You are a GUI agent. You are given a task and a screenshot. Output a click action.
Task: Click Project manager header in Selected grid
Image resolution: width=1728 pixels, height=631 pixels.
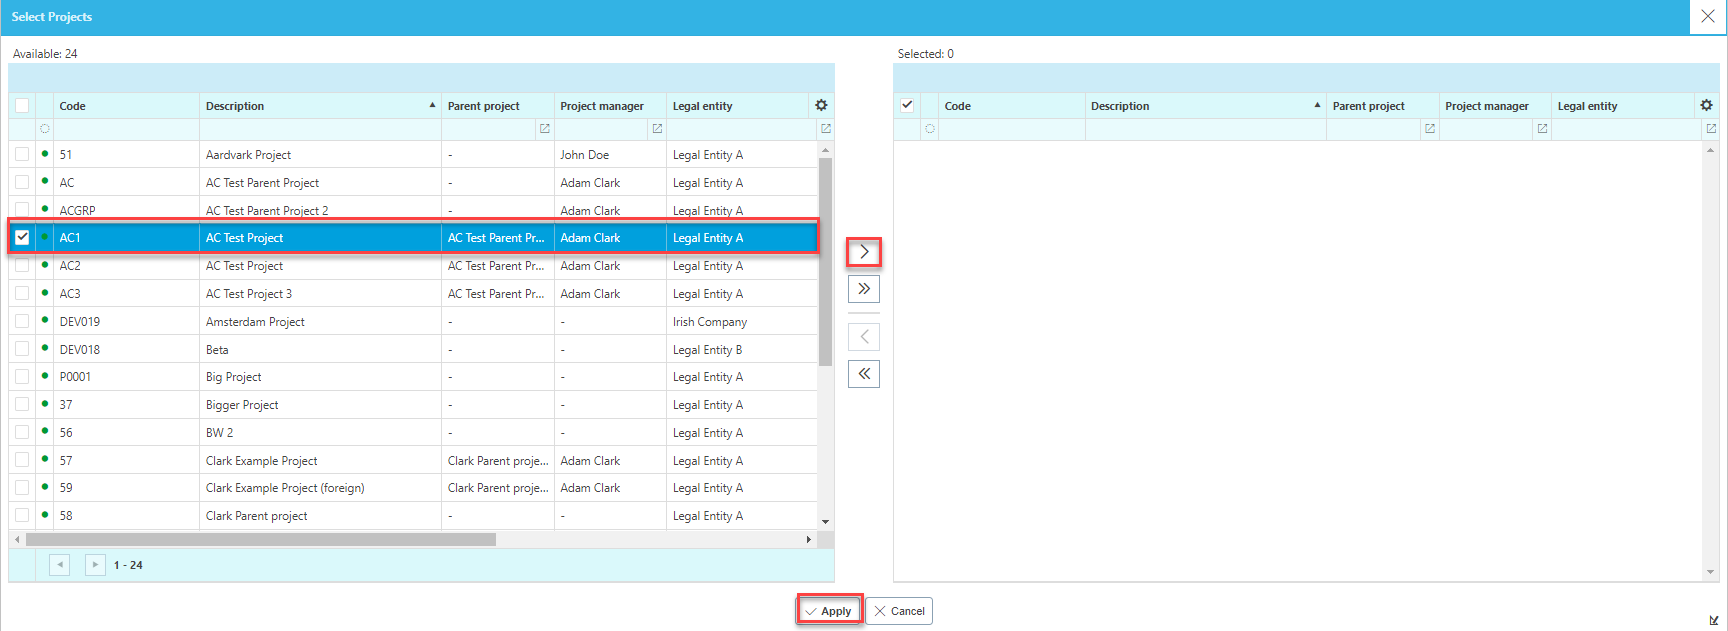pyautogui.click(x=1495, y=106)
